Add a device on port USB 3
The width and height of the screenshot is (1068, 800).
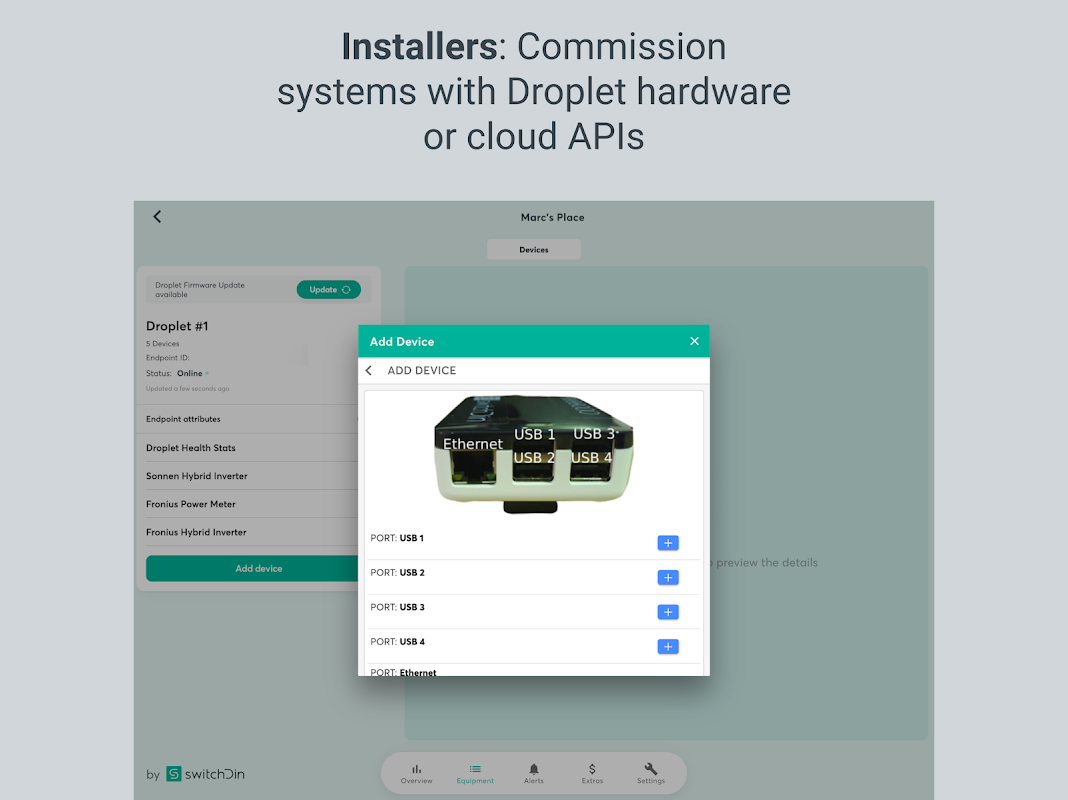click(668, 612)
